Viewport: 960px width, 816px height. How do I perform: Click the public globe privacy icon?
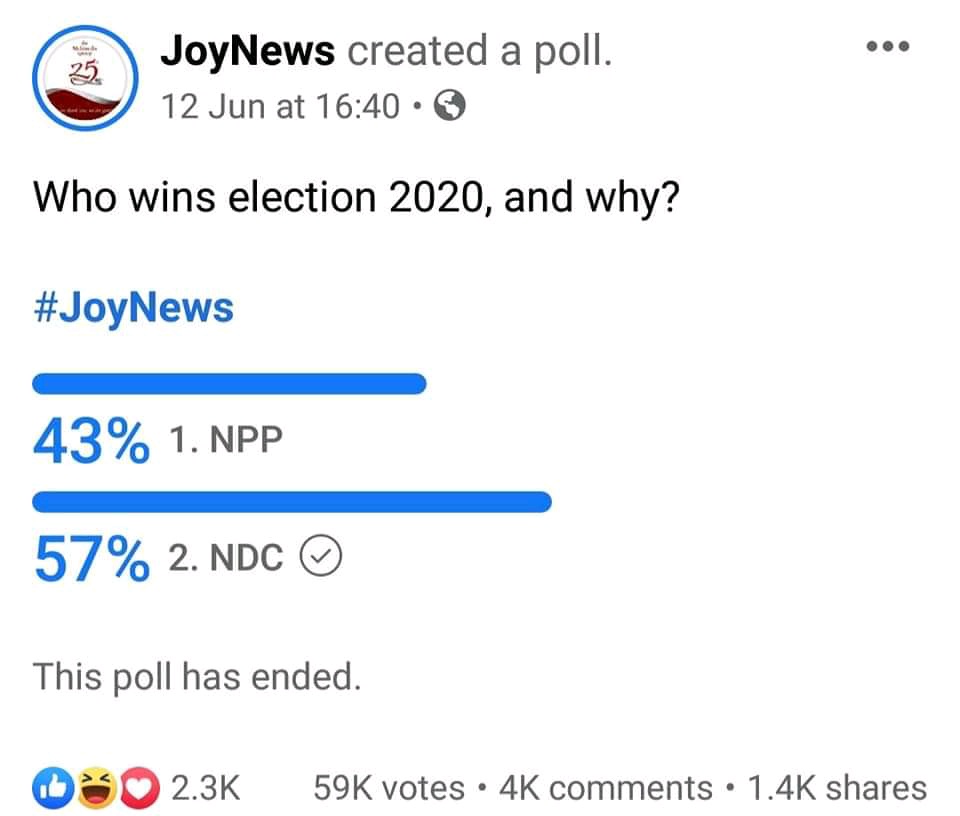tap(451, 105)
